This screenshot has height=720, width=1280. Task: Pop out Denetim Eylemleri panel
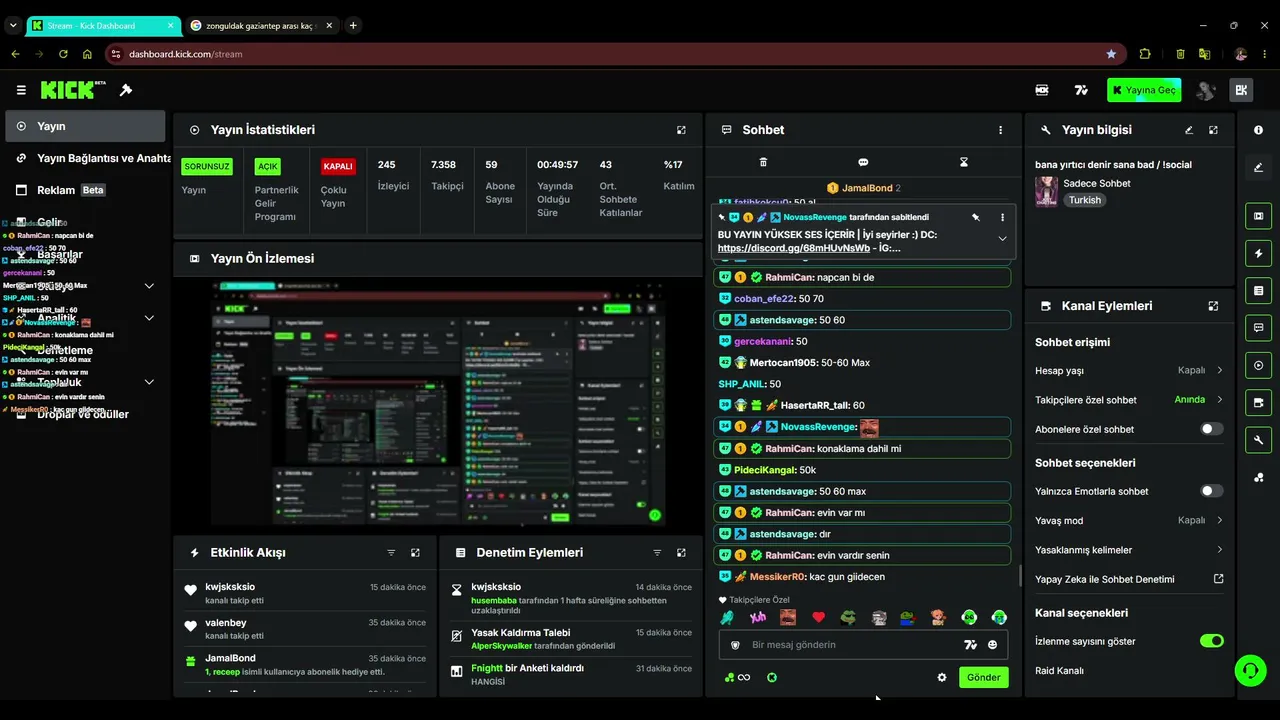click(681, 553)
